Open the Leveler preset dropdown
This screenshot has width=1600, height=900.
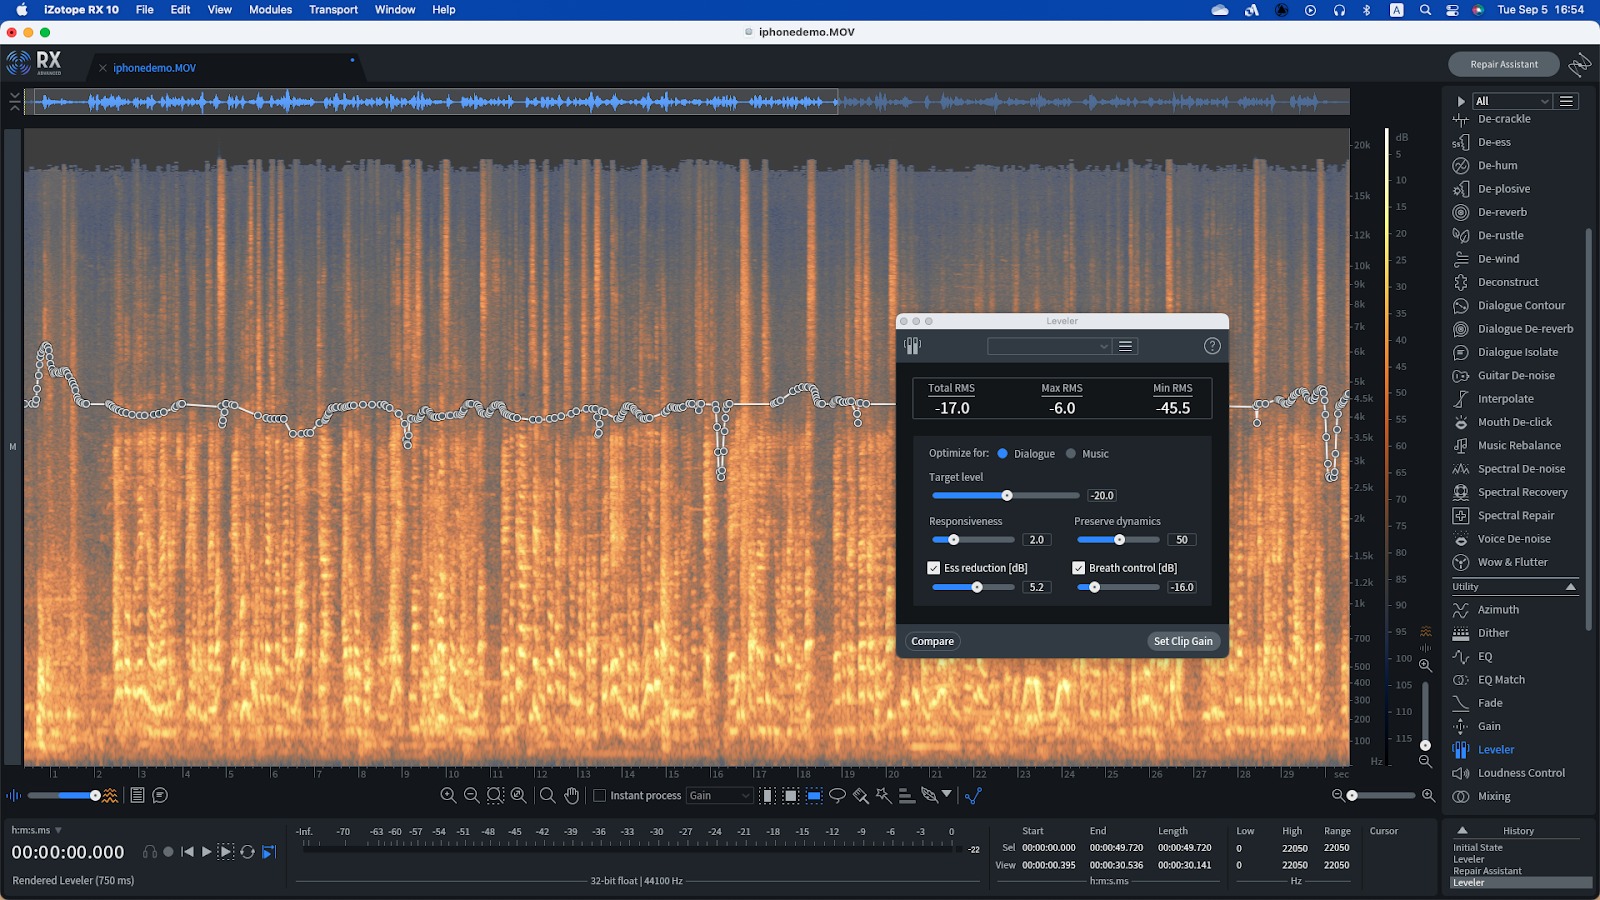1049,346
